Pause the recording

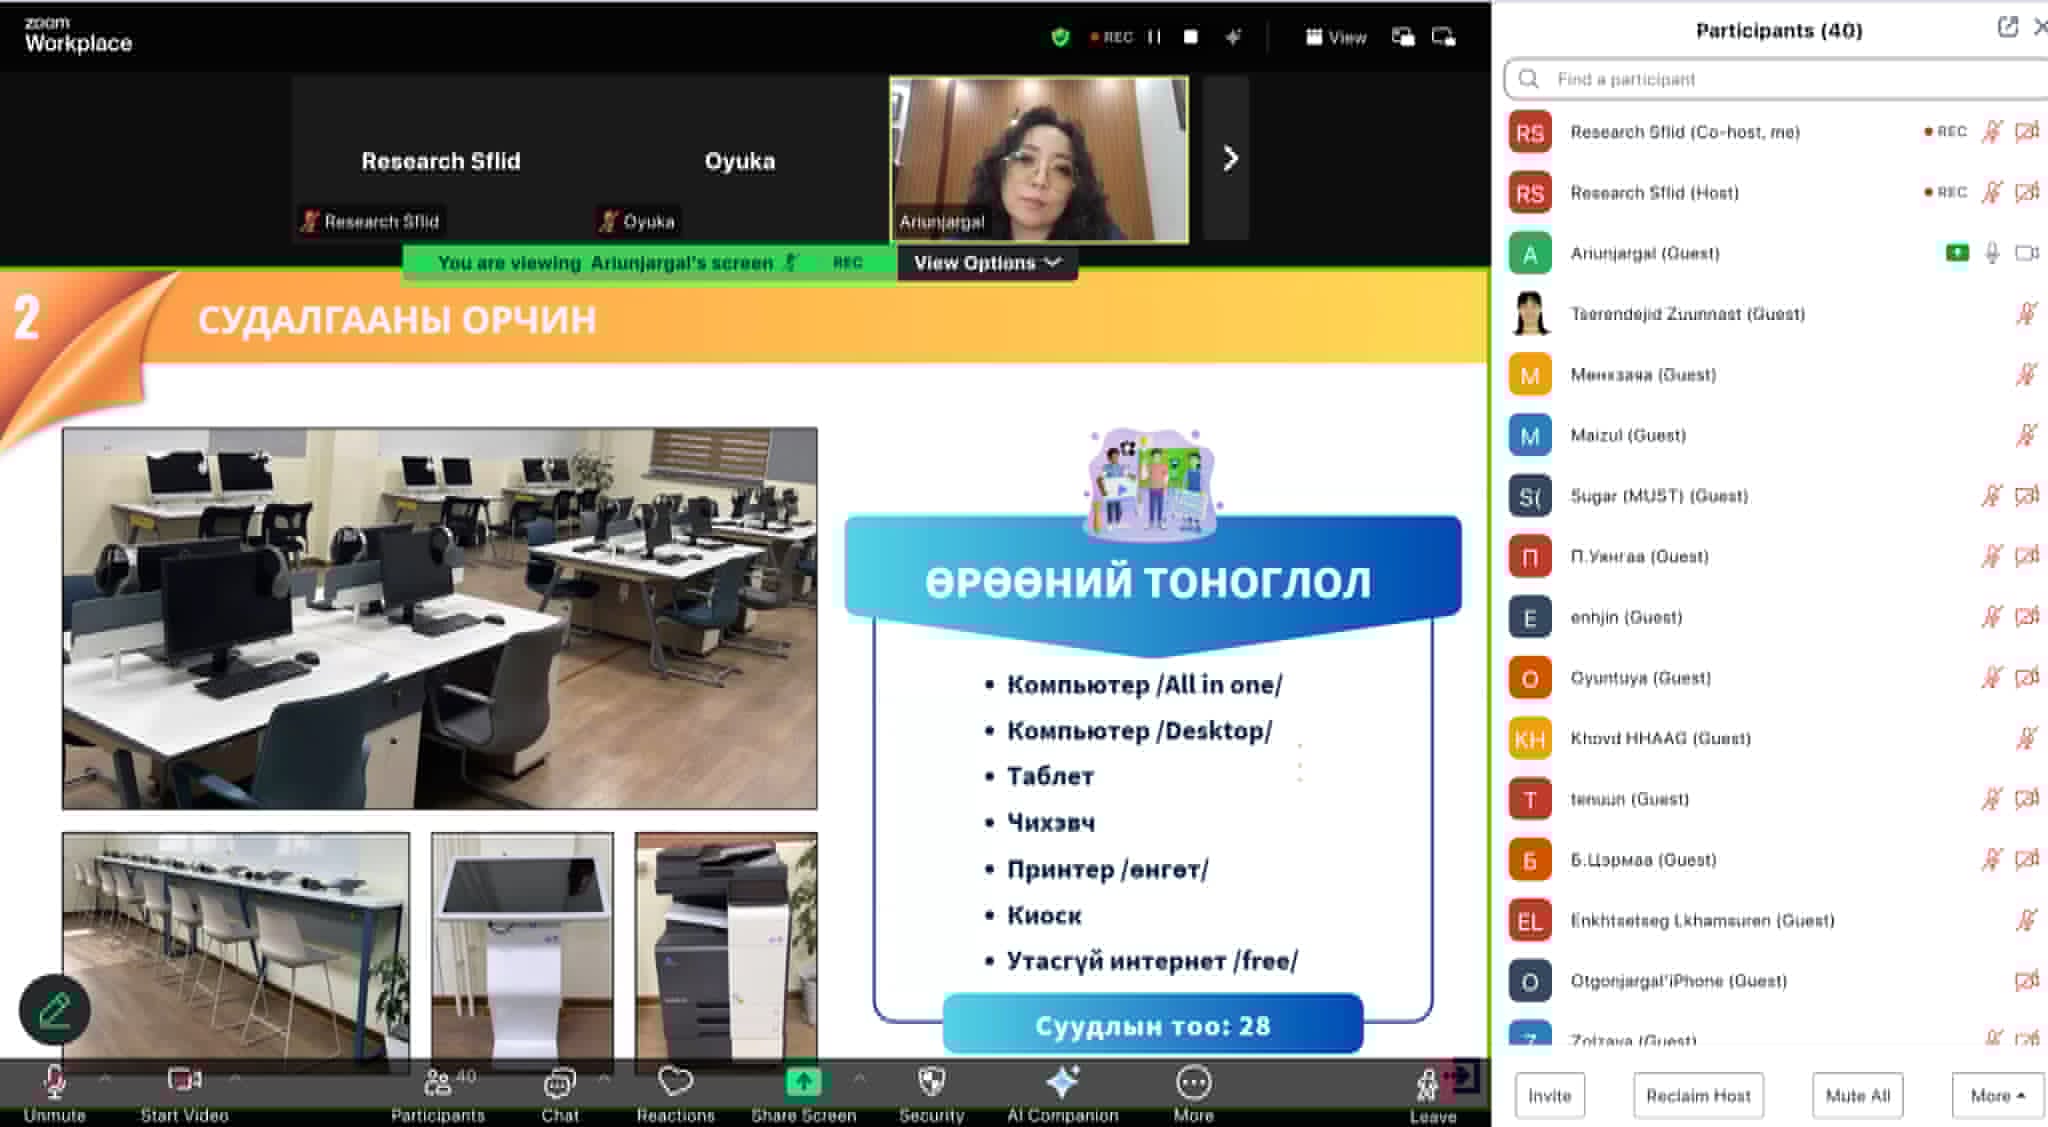[1154, 37]
